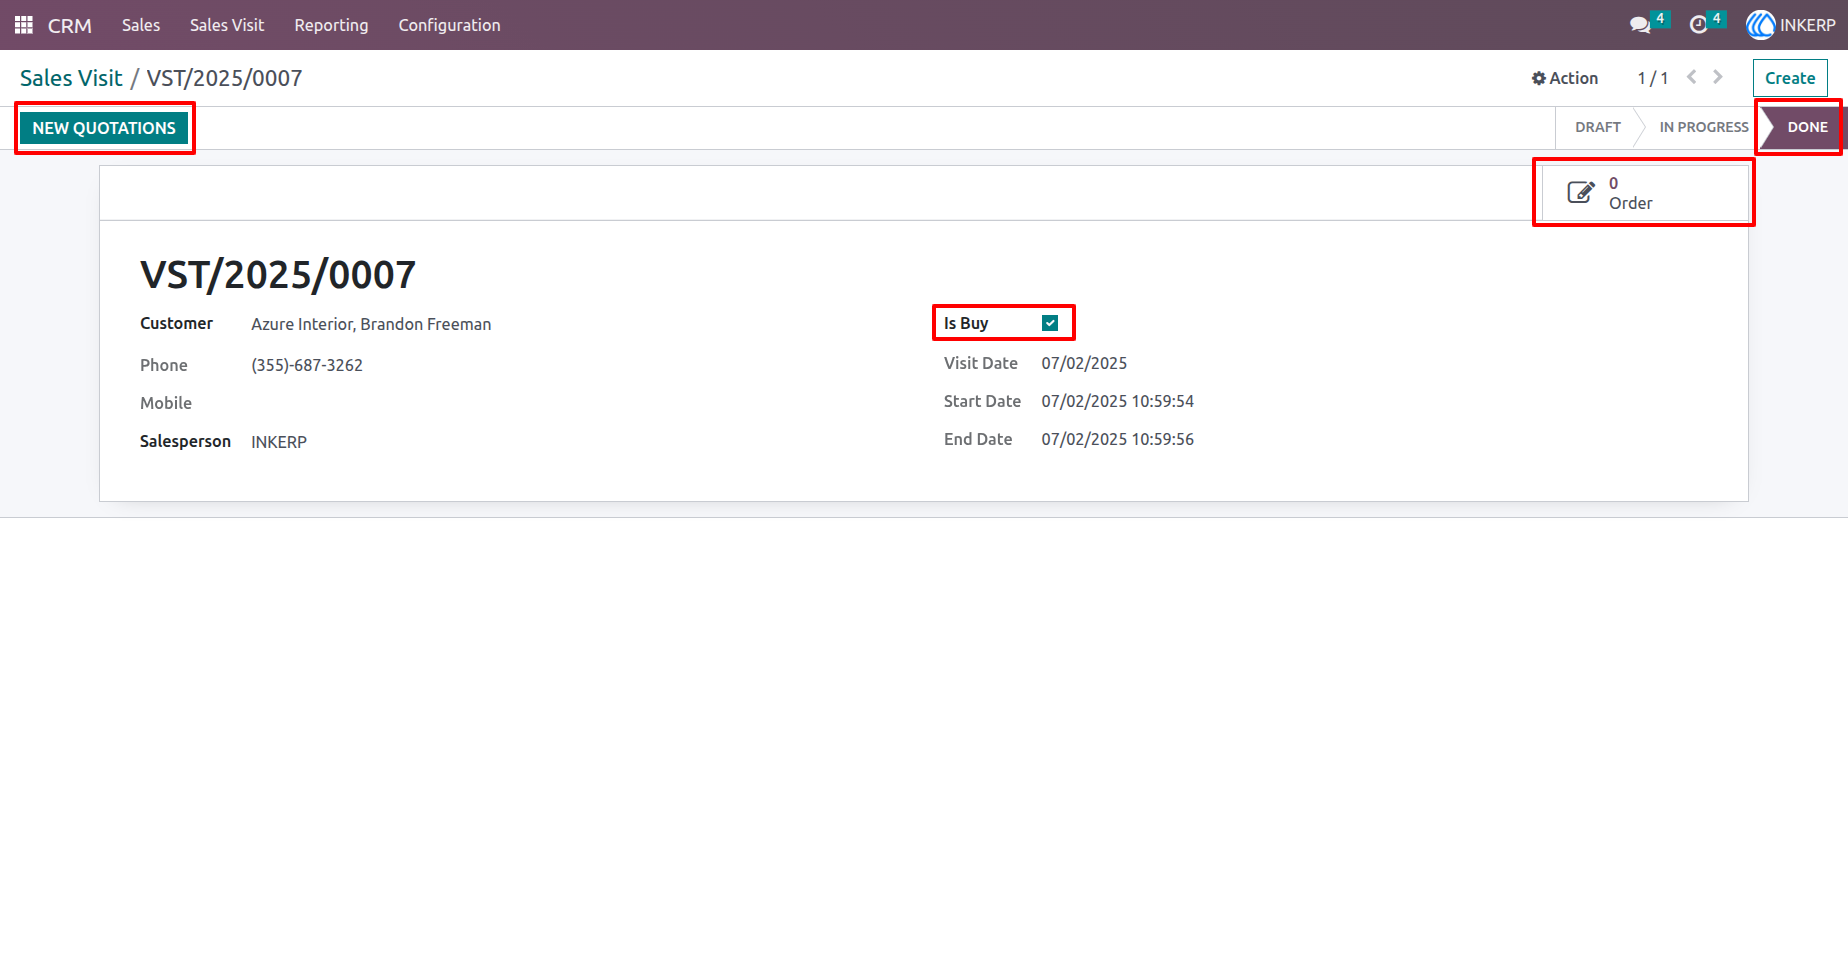Viewport: 1848px width, 966px height.
Task: Open the Configuration menu
Action: pos(449,25)
